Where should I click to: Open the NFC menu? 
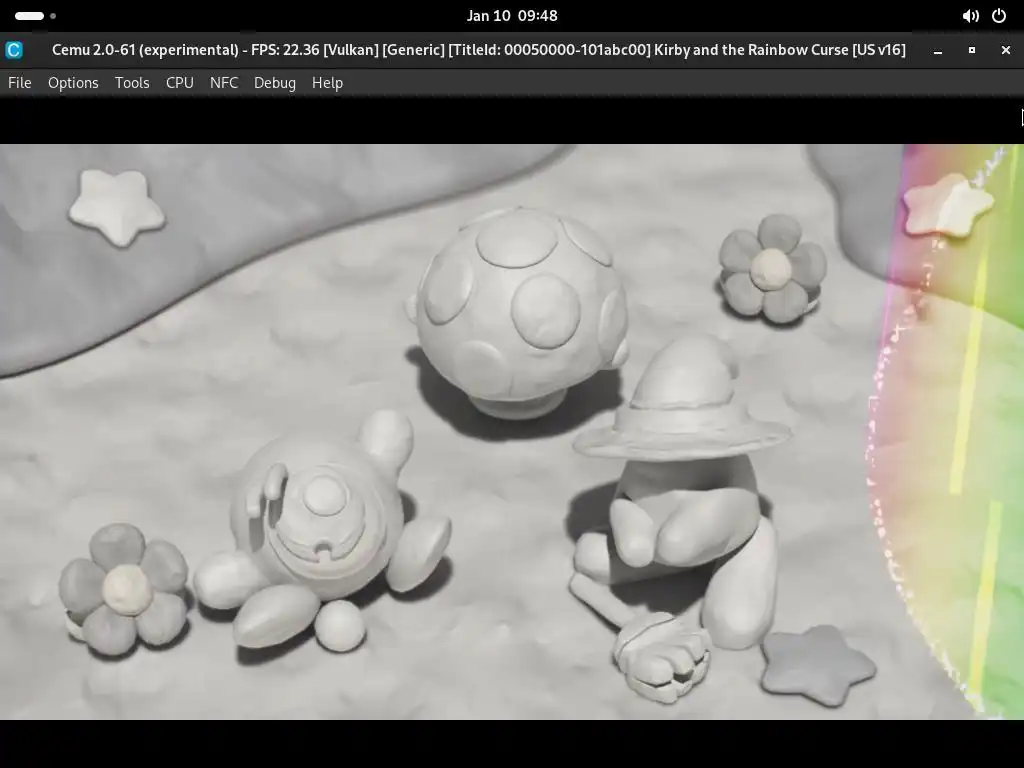(x=224, y=83)
